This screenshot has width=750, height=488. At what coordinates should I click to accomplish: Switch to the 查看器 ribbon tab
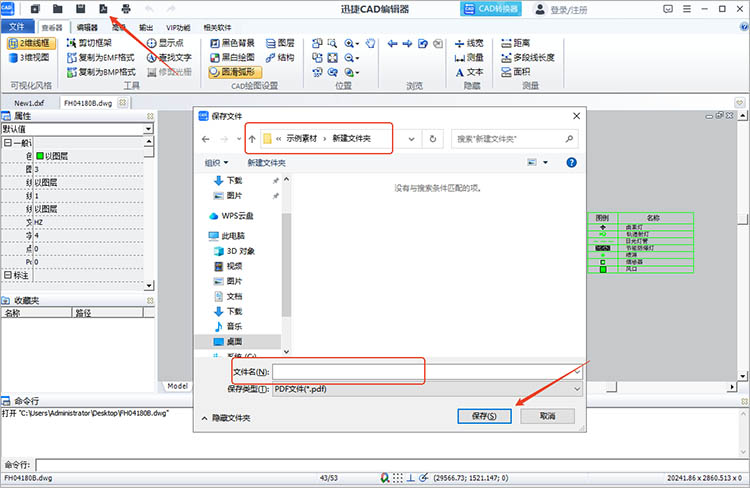(52, 27)
